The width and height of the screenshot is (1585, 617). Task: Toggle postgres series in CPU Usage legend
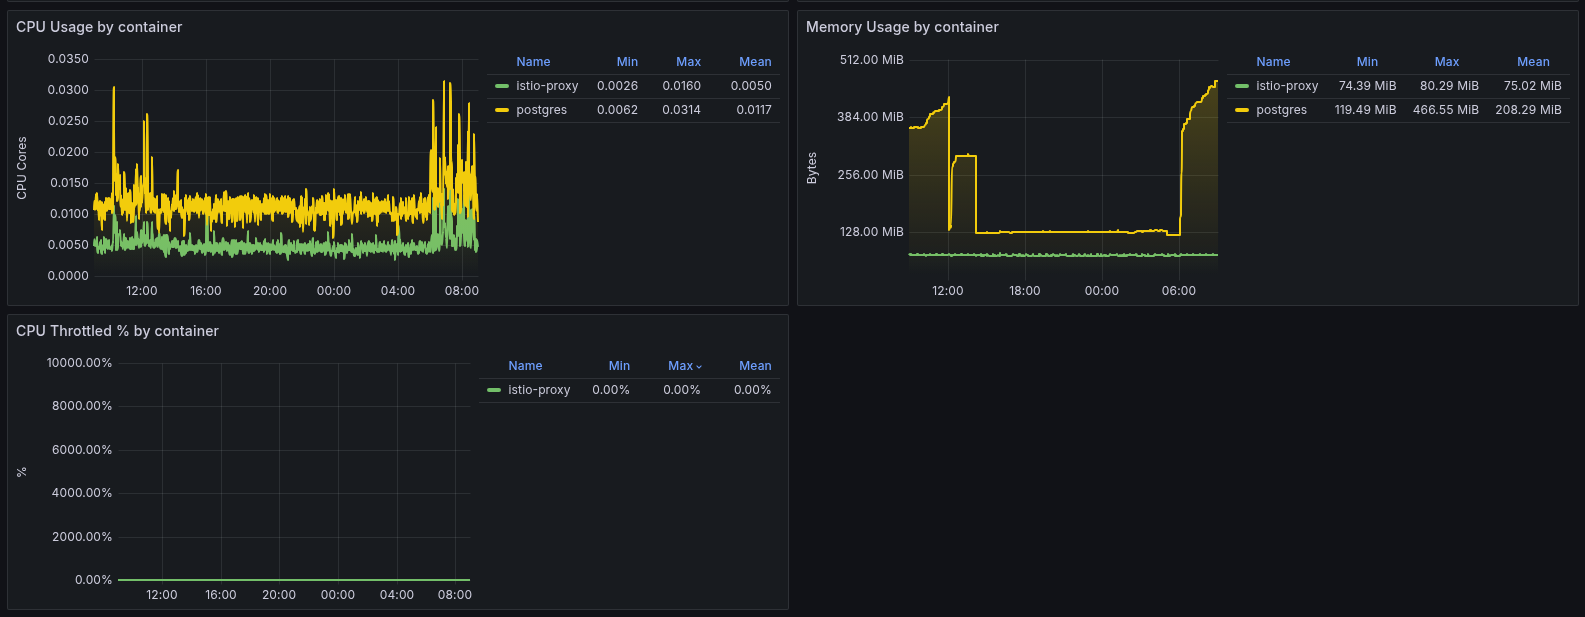click(x=541, y=110)
